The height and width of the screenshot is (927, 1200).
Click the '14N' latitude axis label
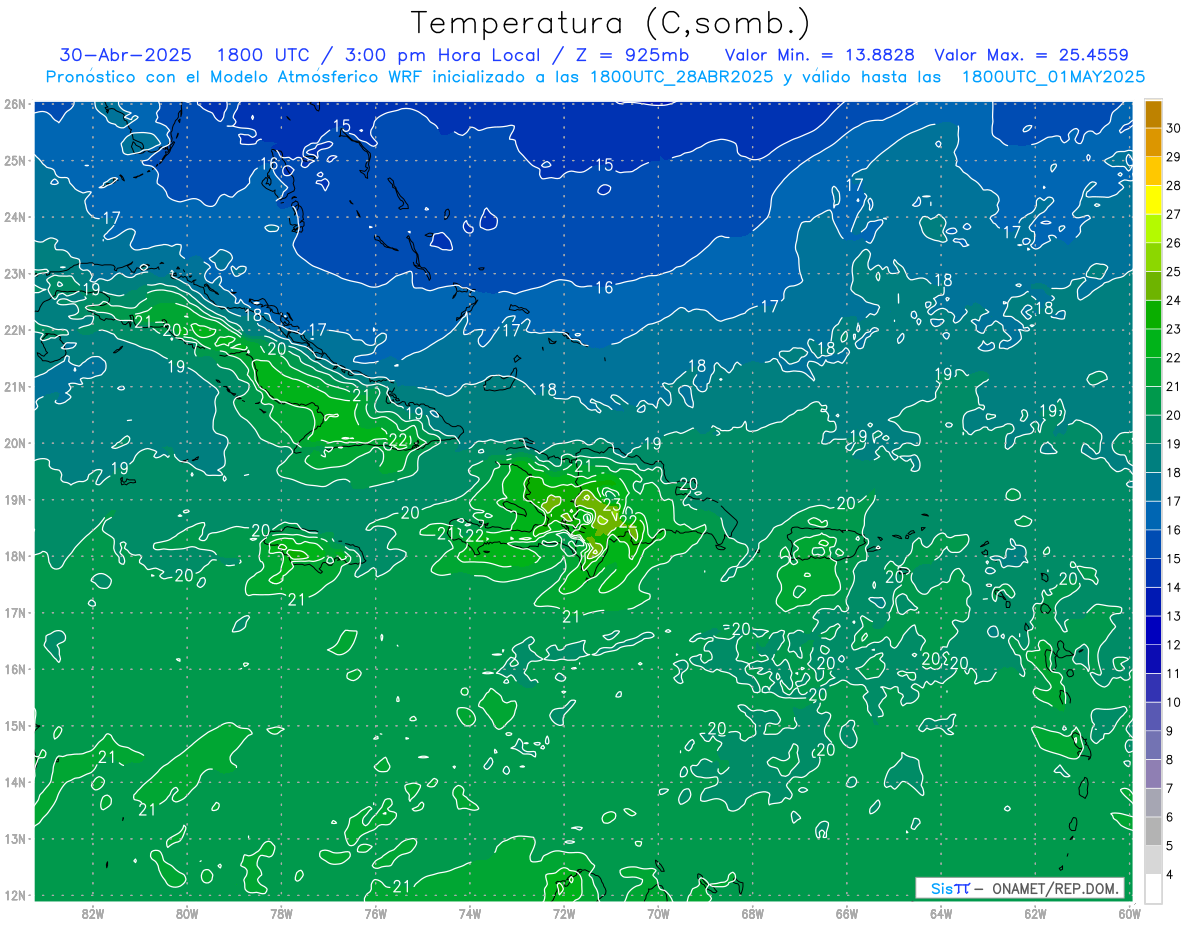15,782
